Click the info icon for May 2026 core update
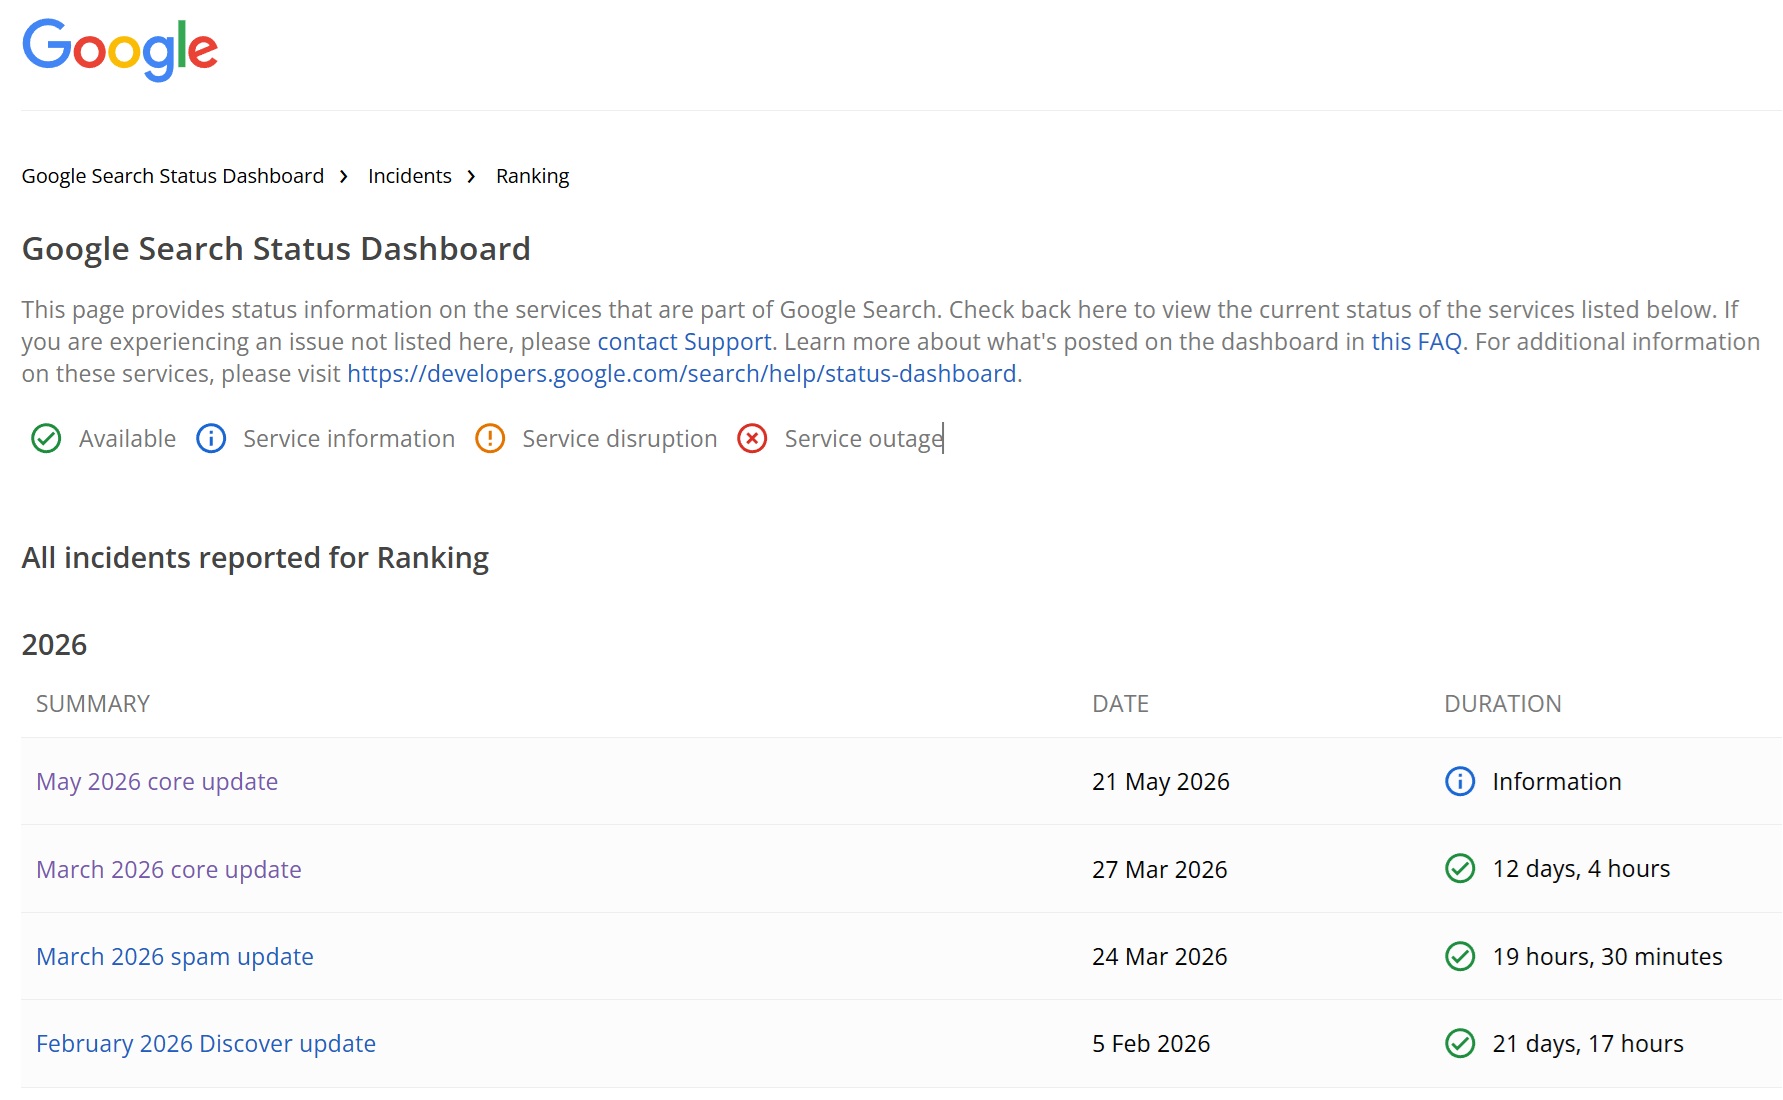This screenshot has height=1100, width=1783. pyautogui.click(x=1460, y=781)
